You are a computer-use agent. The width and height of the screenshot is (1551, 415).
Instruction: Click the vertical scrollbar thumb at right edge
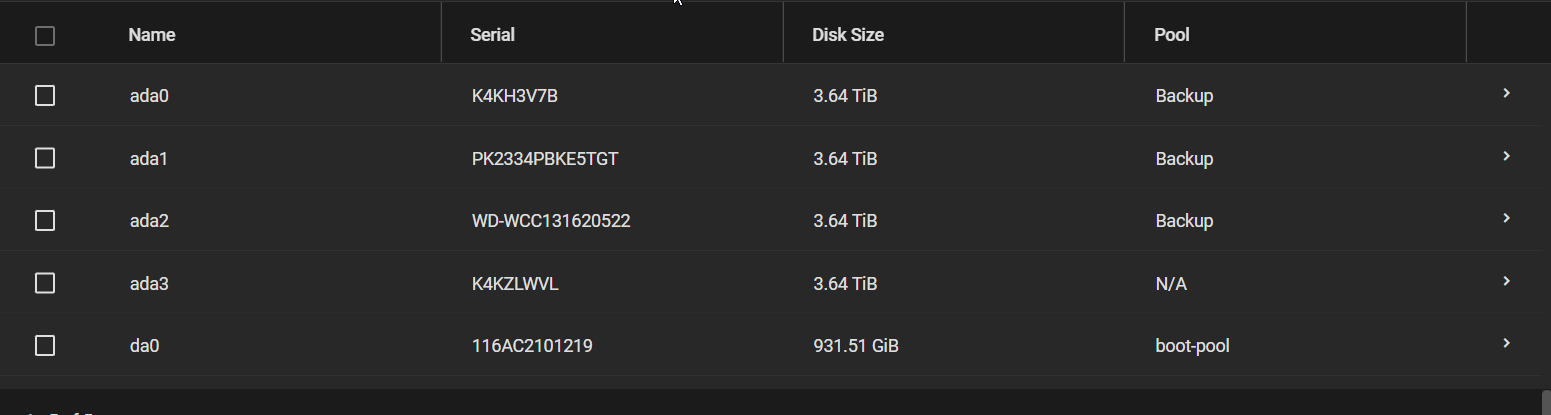coord(1546,401)
